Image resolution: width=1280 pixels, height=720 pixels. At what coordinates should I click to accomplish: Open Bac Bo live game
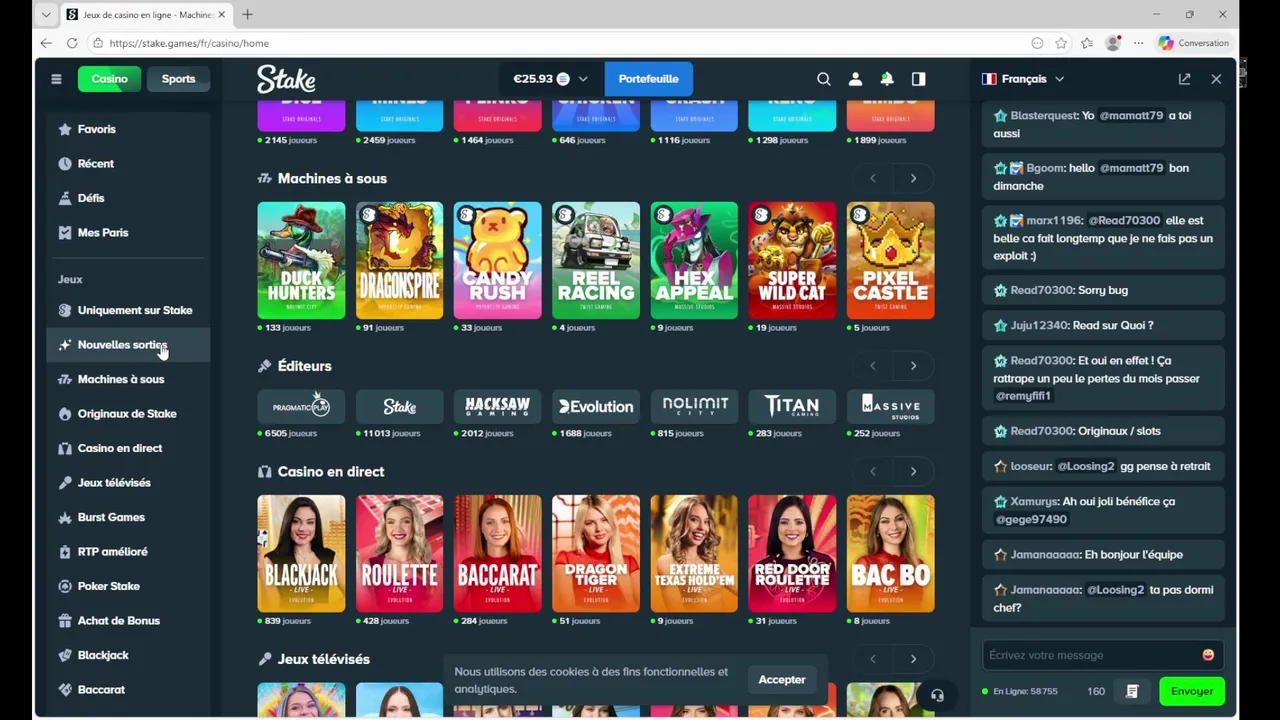coord(890,554)
